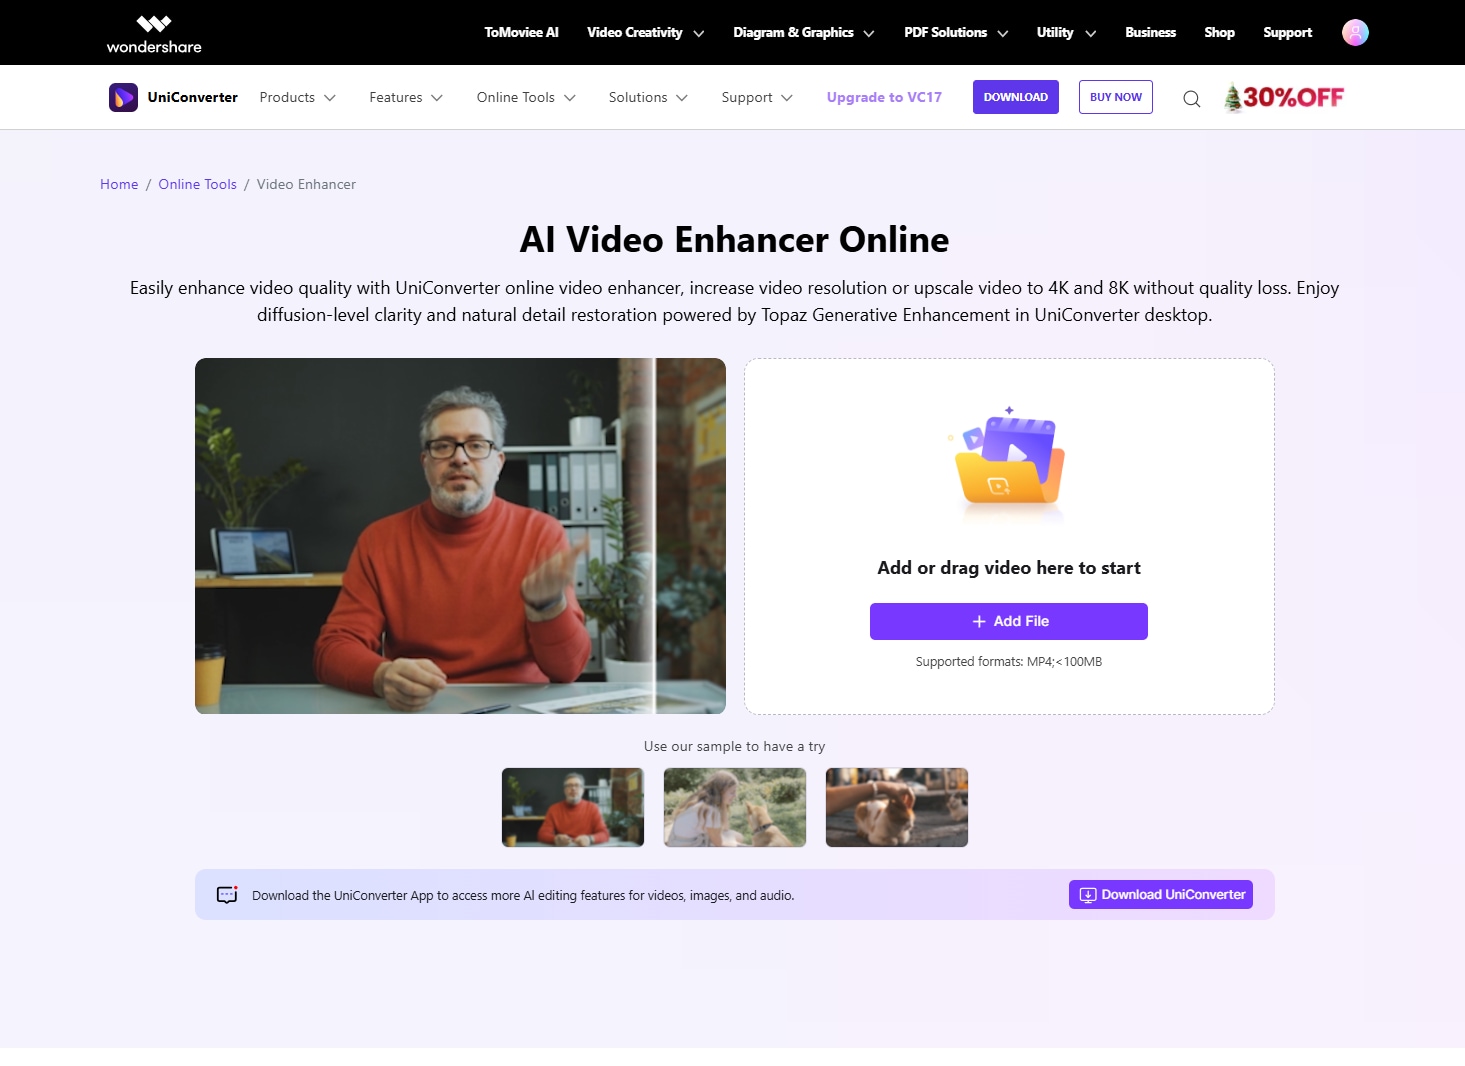Image resolution: width=1465 pixels, height=1066 pixels.
Task: Click the download icon inside Download UniConverter button
Action: [x=1086, y=894]
